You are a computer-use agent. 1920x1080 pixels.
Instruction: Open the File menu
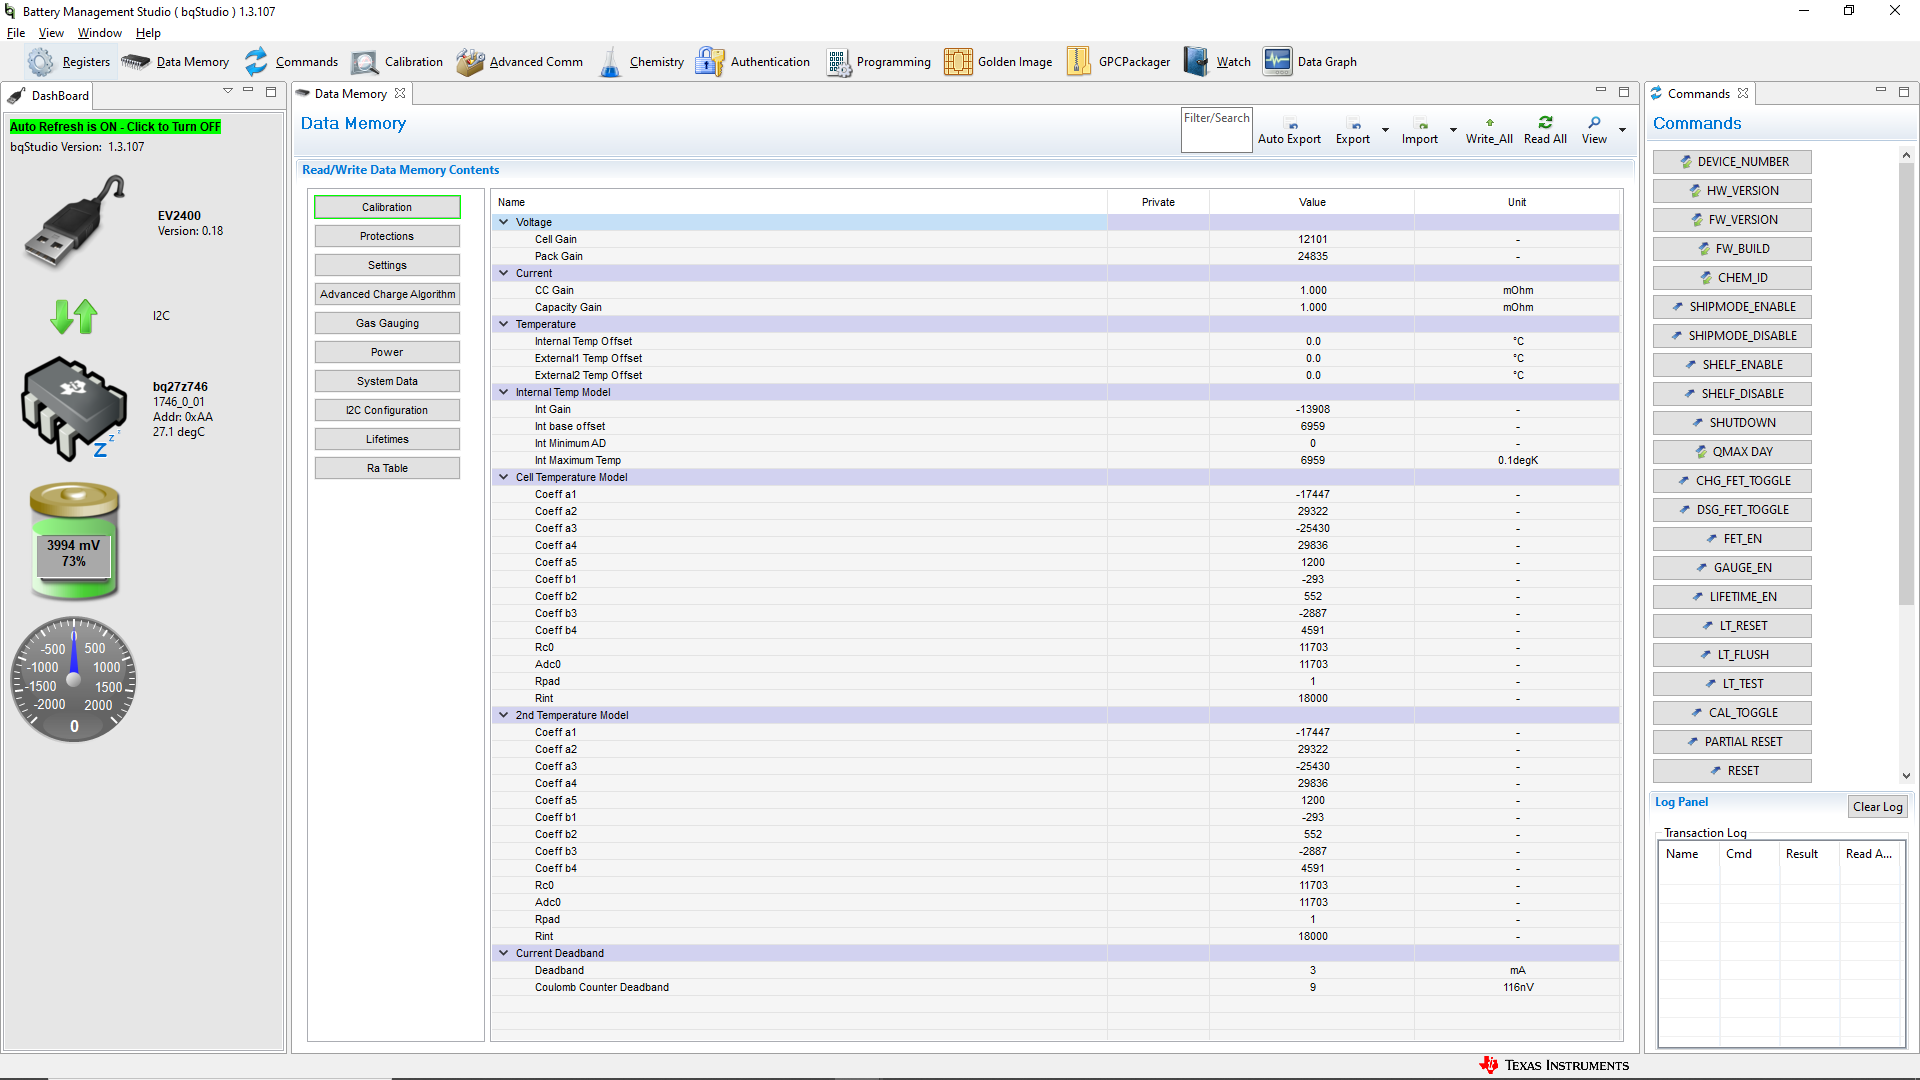[16, 33]
